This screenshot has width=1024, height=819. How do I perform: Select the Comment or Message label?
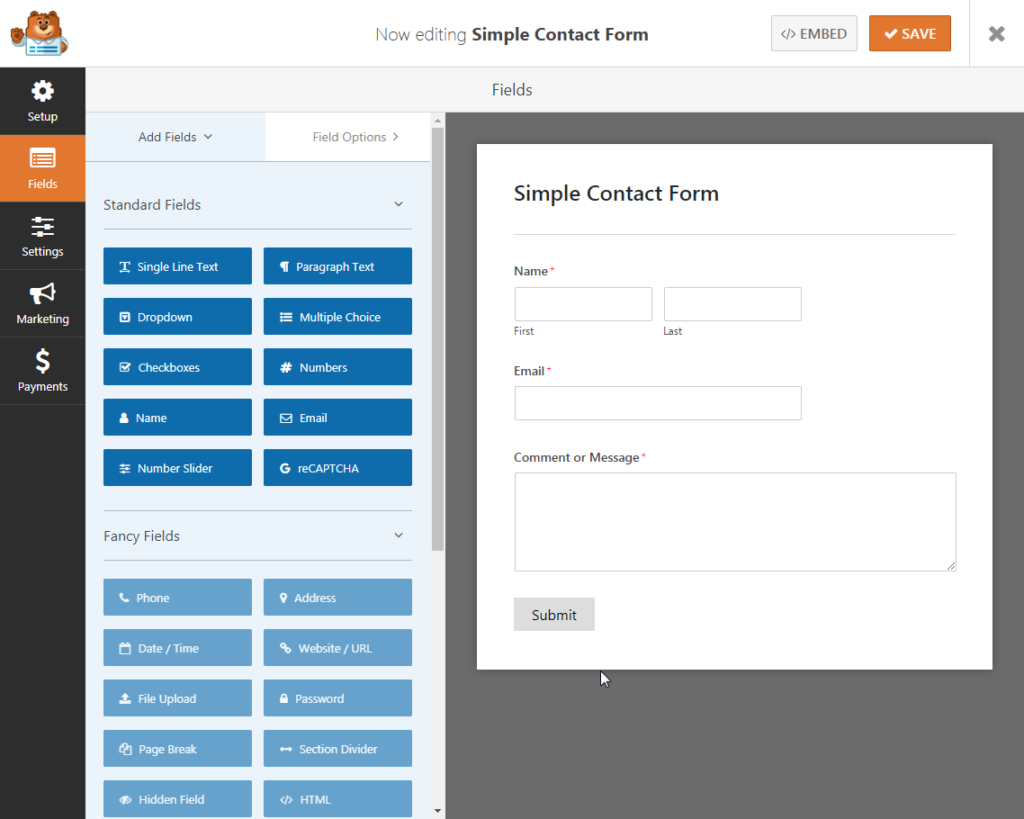coord(576,457)
